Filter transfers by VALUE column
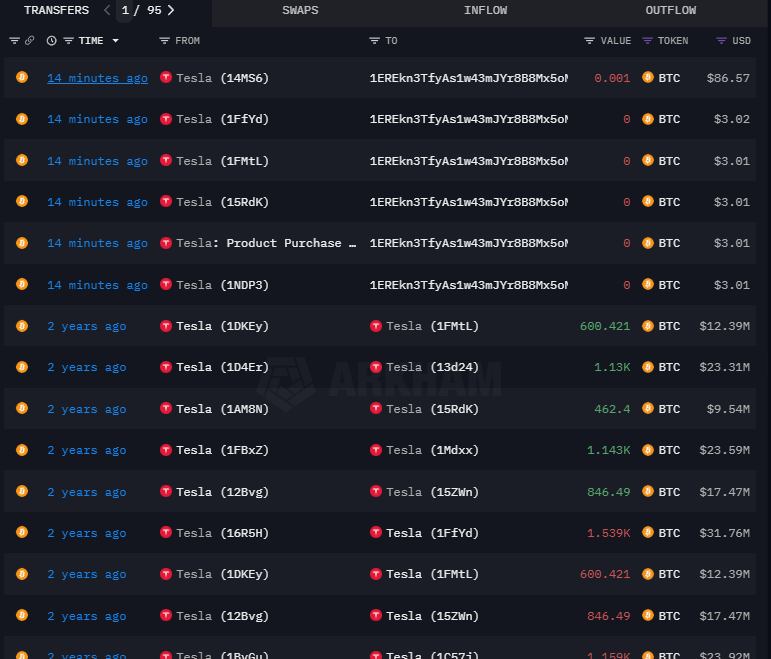Viewport: 771px width, 659px height. pyautogui.click(x=589, y=41)
